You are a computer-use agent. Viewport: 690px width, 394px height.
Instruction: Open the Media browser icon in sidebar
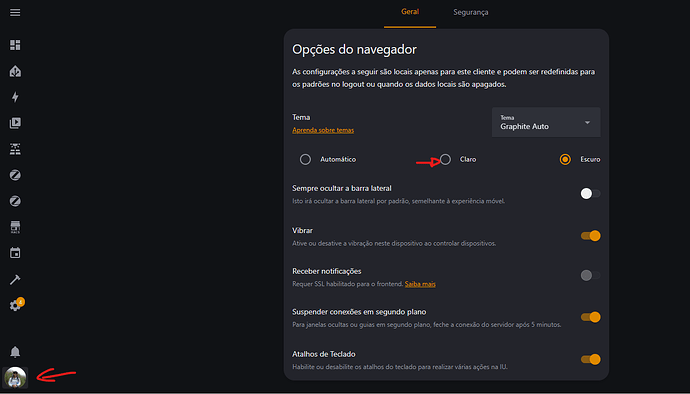coord(15,123)
